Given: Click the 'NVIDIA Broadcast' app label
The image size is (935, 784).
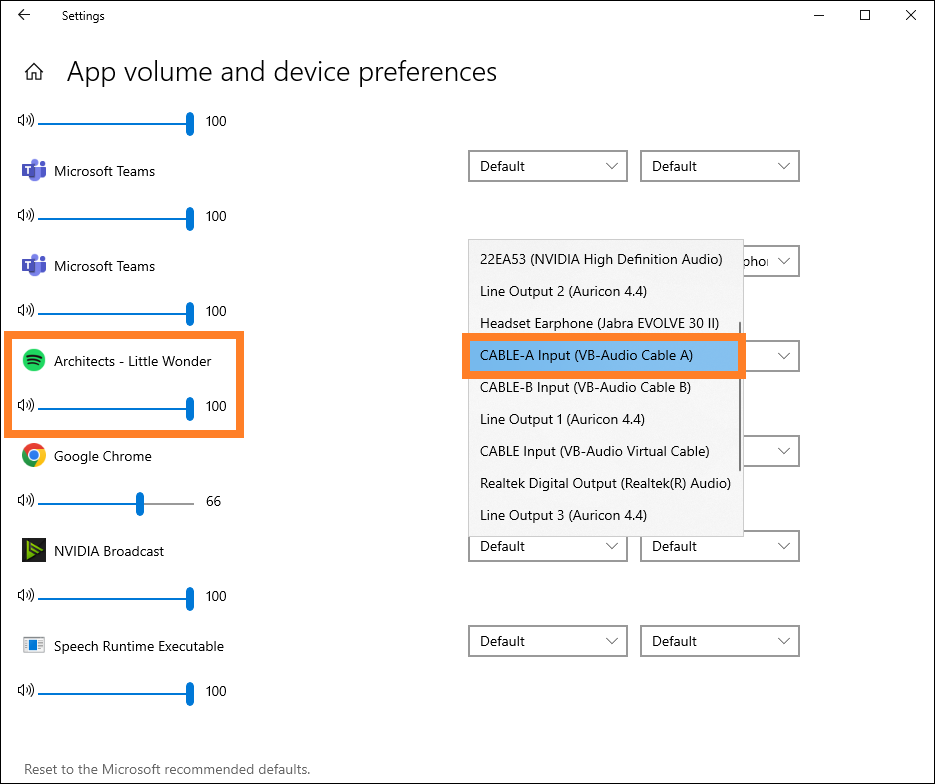Looking at the screenshot, I should 109,551.
